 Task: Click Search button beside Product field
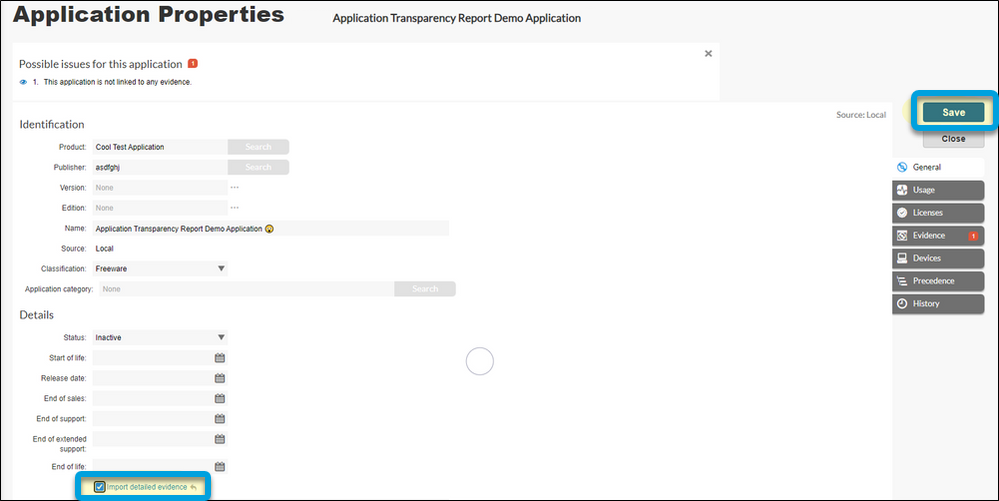coord(258,147)
